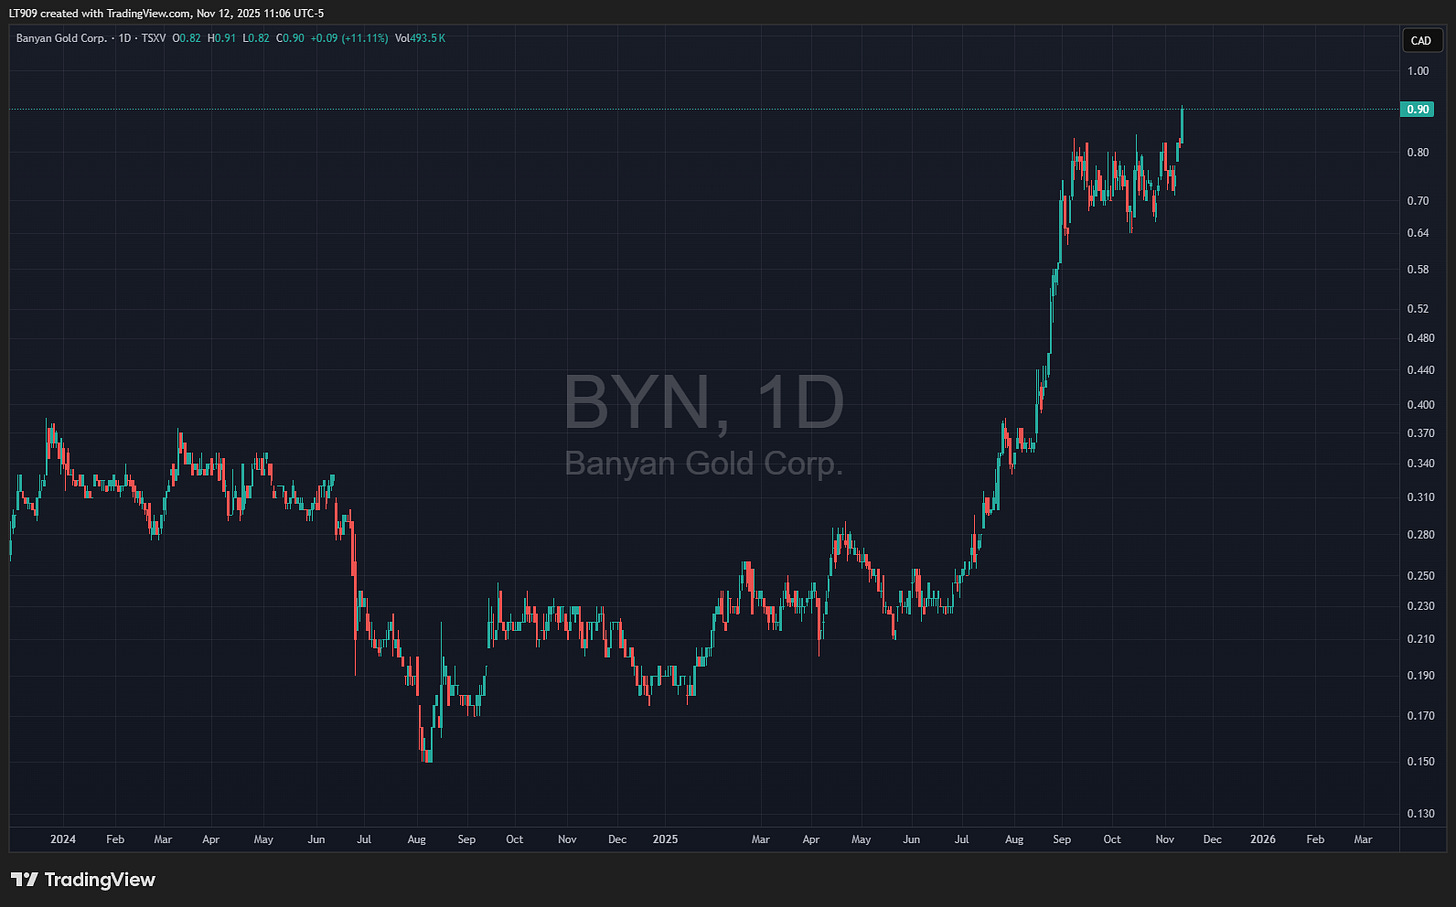Click the 2024 label on time axis
The image size is (1456, 907).
point(63,839)
